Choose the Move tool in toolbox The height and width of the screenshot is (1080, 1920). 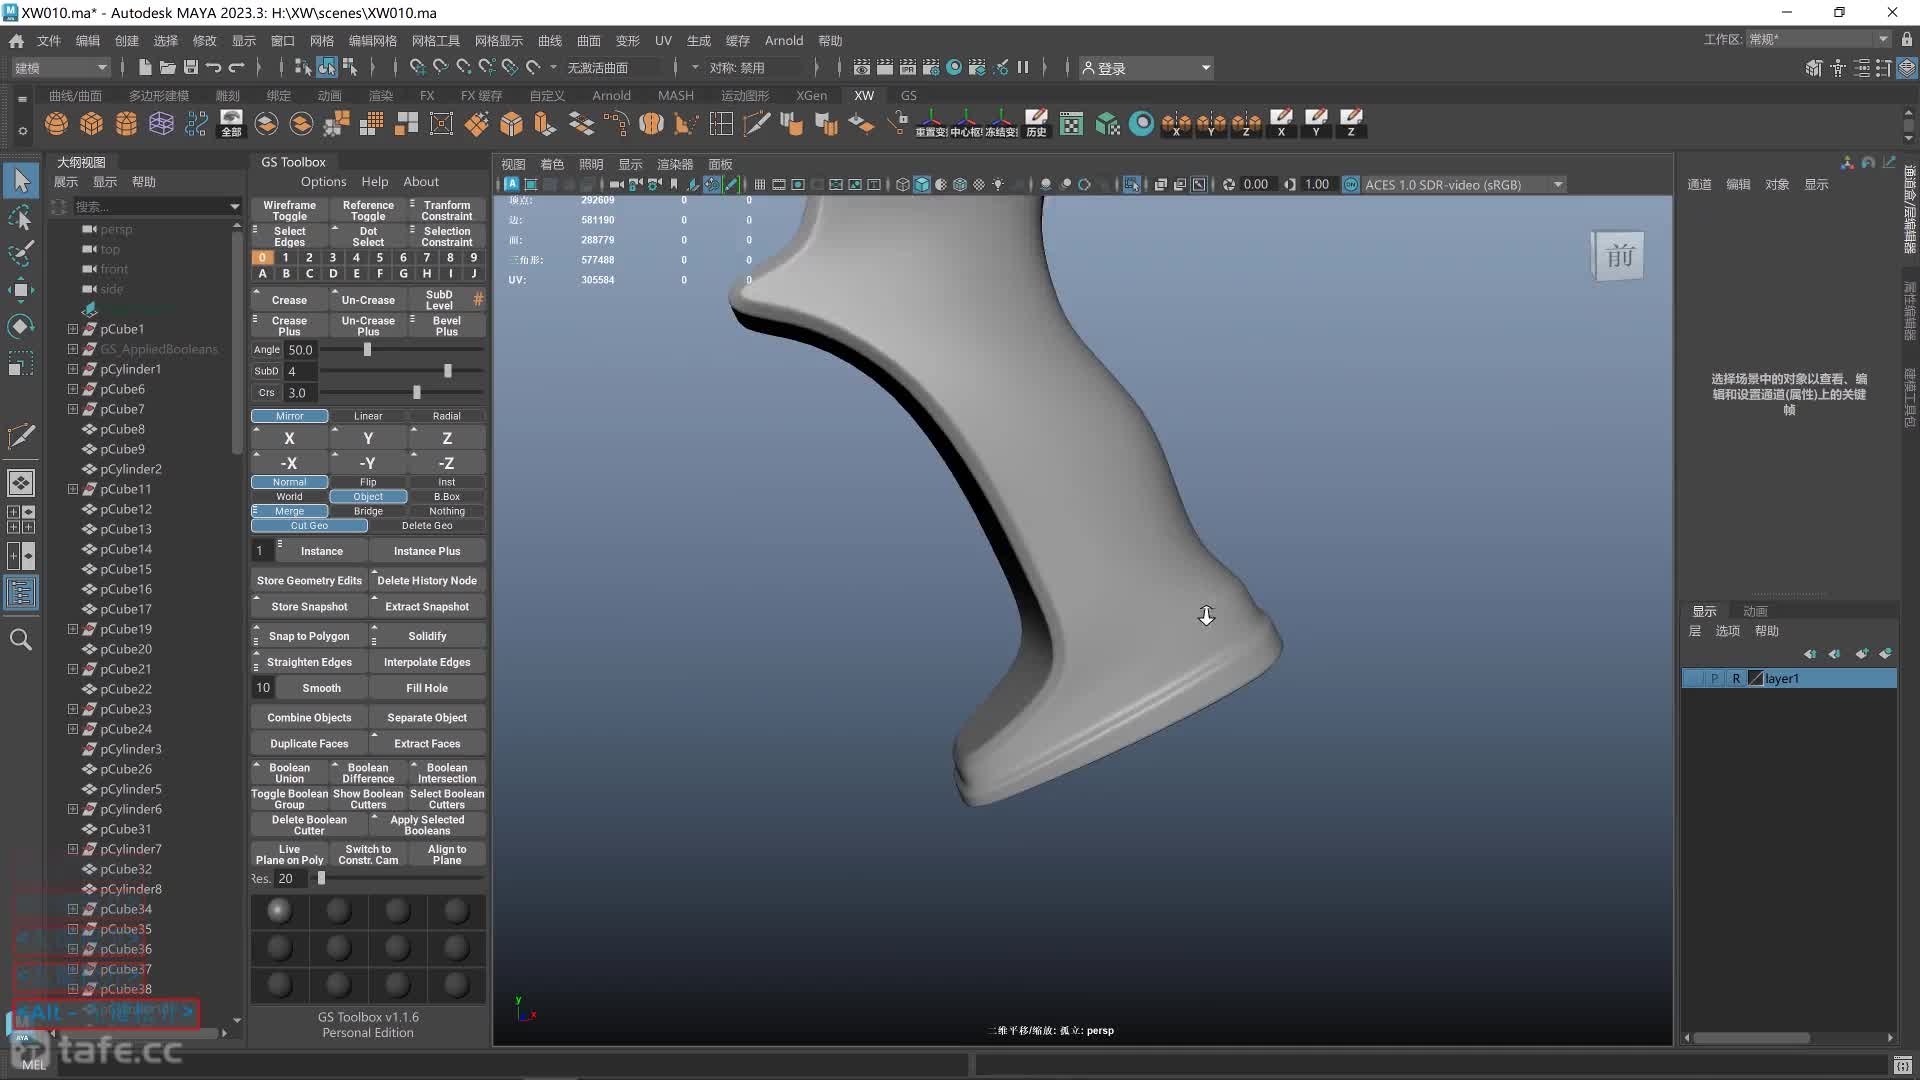(21, 290)
